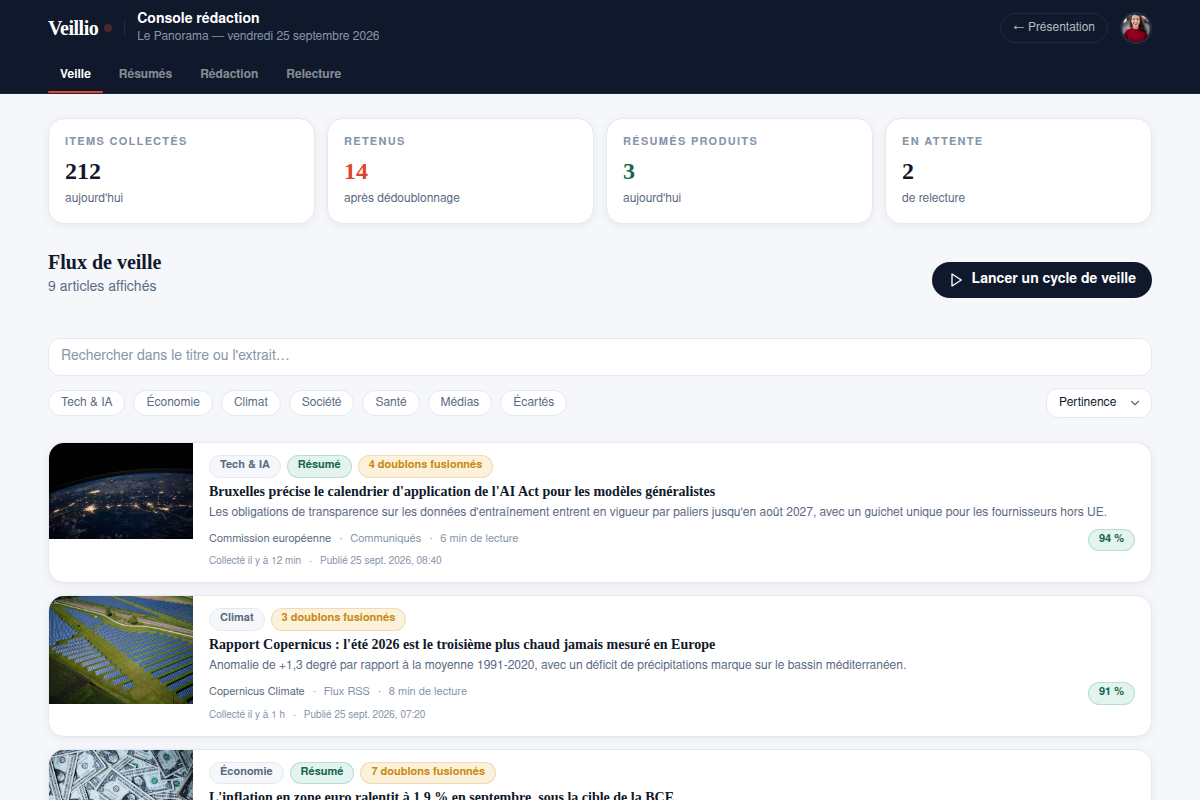This screenshot has height=800, width=1200.
Task: Click the En attente 2 card
Action: (x=1018, y=171)
